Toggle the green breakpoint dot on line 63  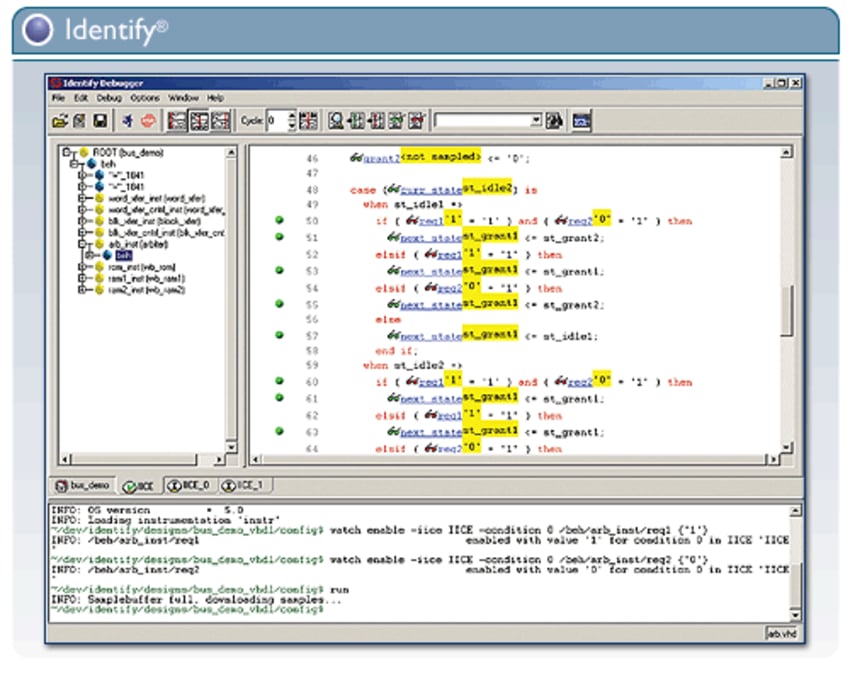pos(280,431)
